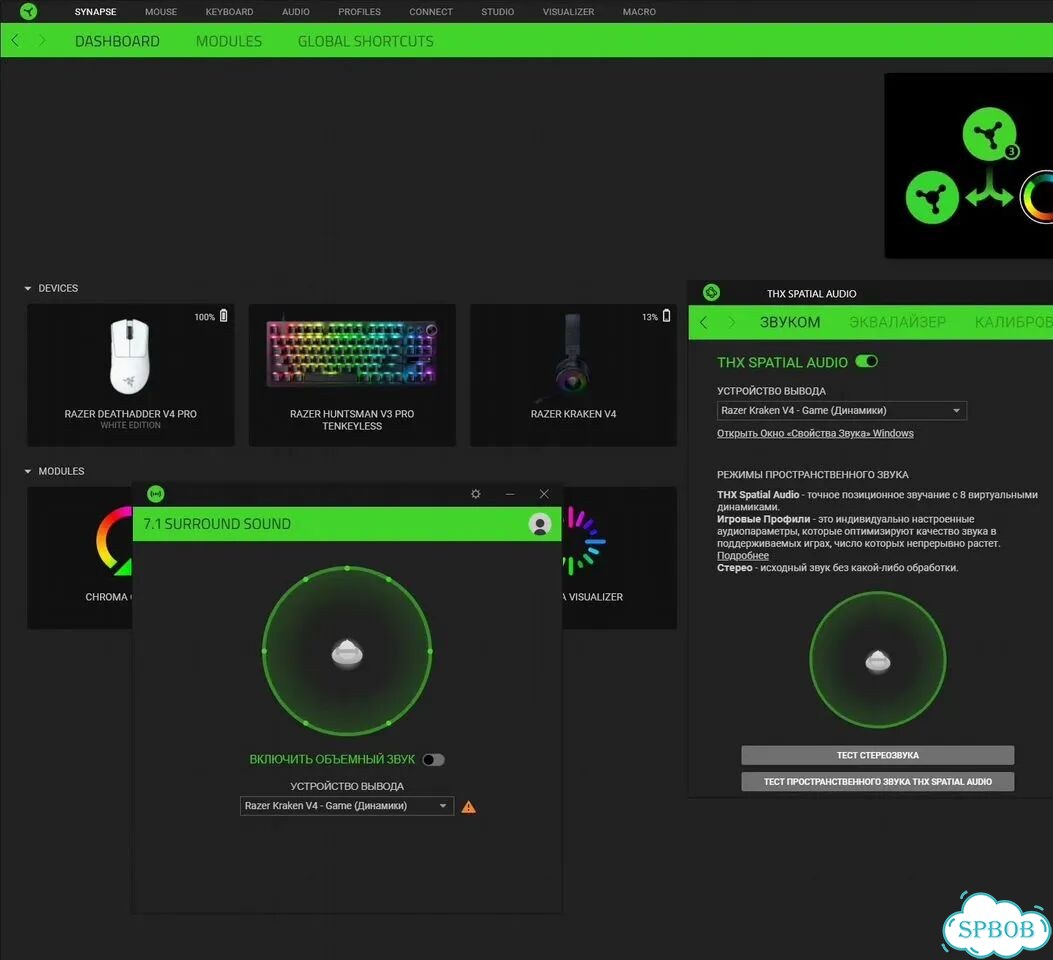Go back using Synapse back arrow
Image resolution: width=1053 pixels, height=960 pixels.
pyautogui.click(x=15, y=40)
